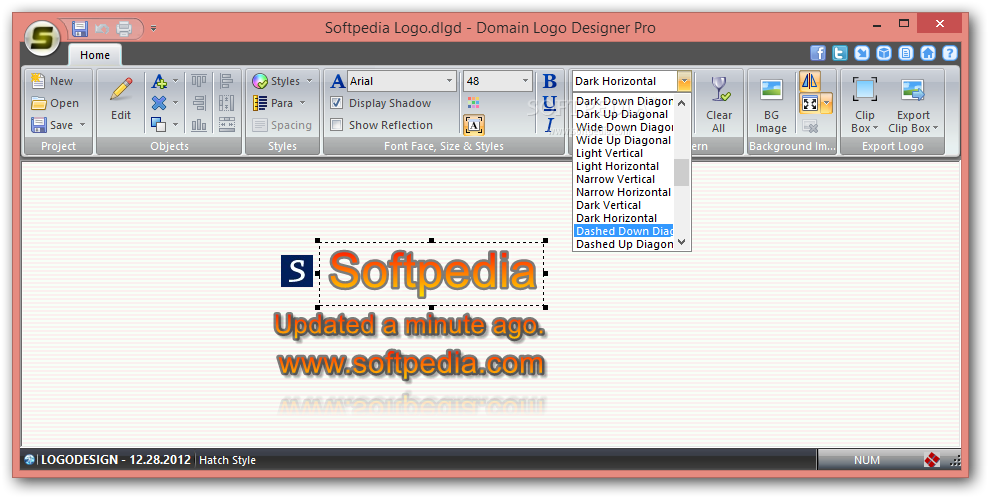The width and height of the screenshot is (989, 498).
Task: Choose Wide Down Diagonal from list
Action: [x=624, y=127]
